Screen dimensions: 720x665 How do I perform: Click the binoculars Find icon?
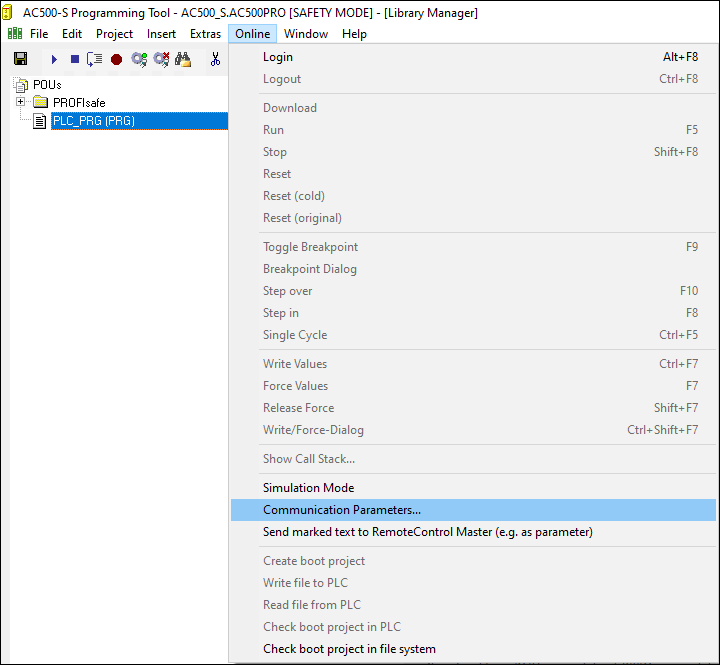point(183,59)
